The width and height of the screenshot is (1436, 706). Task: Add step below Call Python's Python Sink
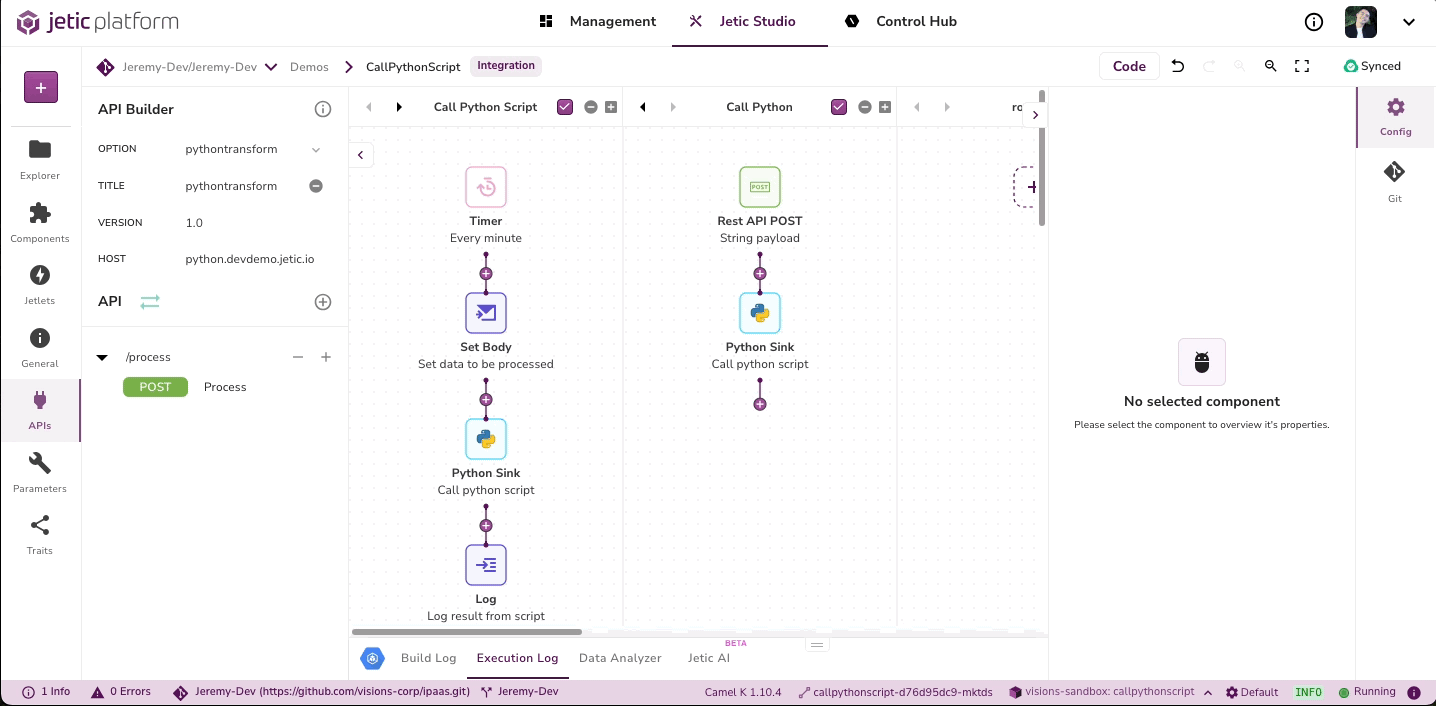pos(760,404)
